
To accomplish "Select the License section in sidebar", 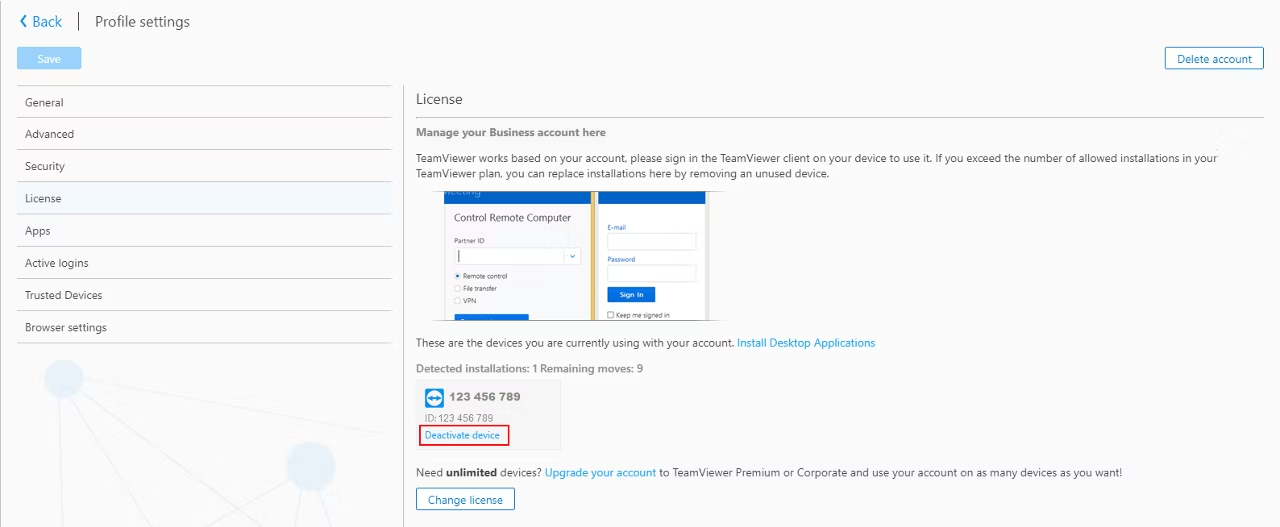I will tap(204, 198).
